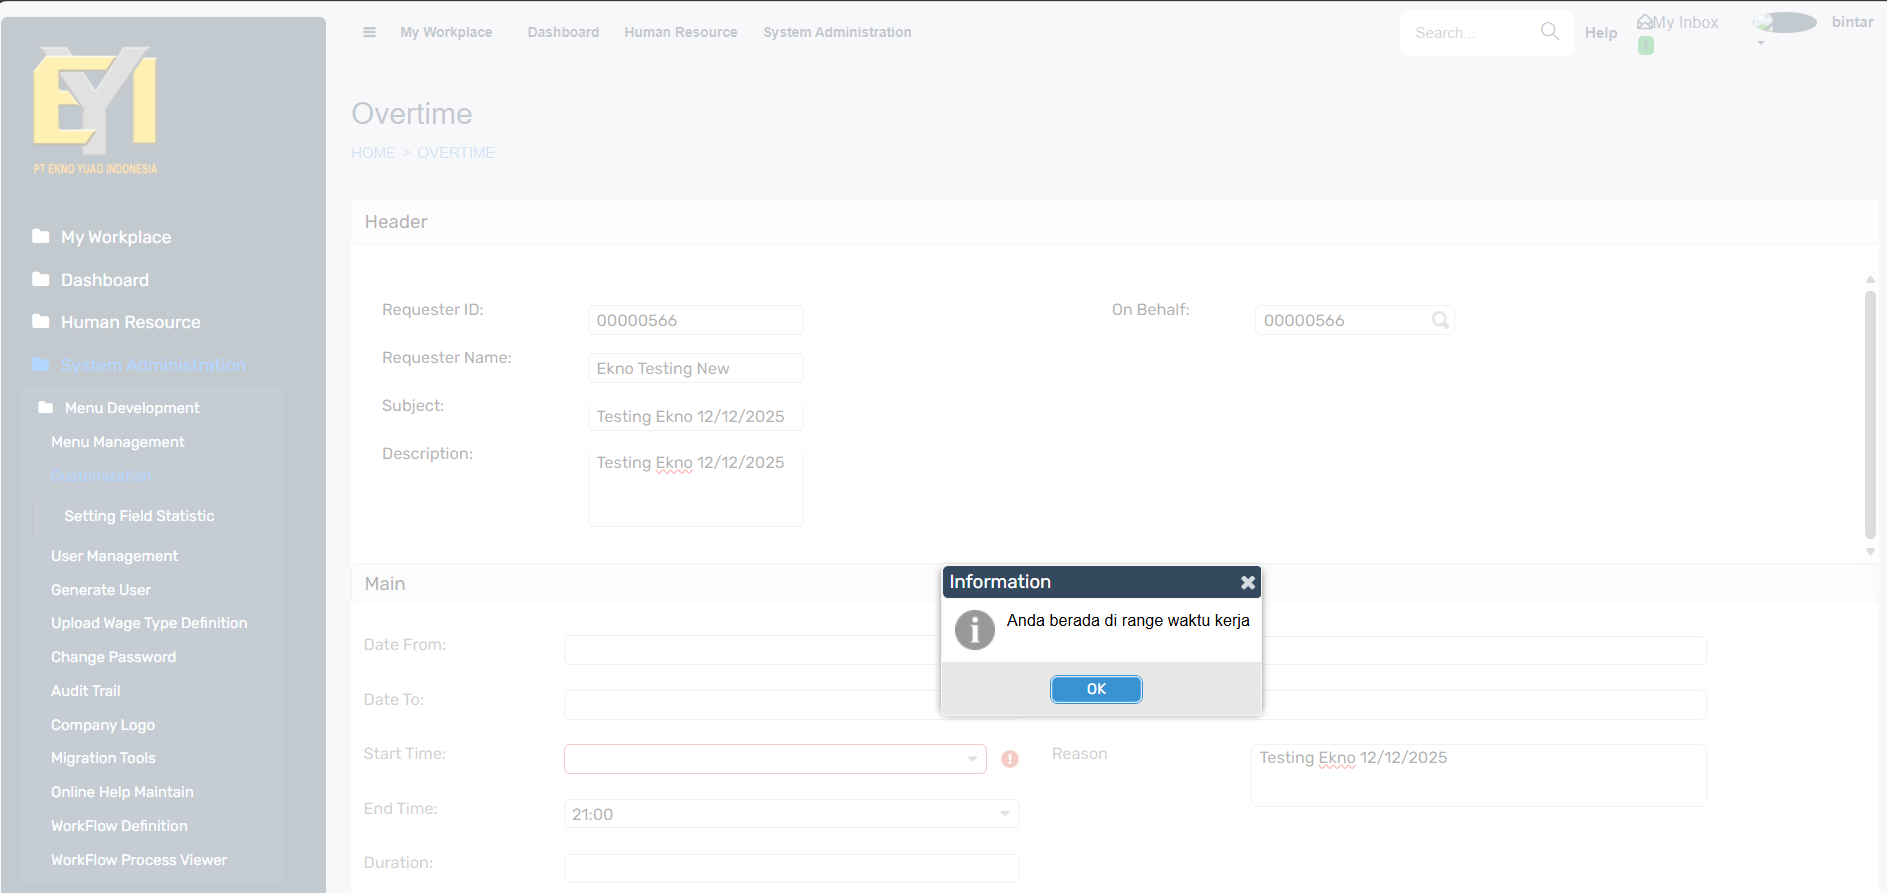Click the Start Time error warning icon
This screenshot has width=1887, height=893.
(x=1010, y=759)
